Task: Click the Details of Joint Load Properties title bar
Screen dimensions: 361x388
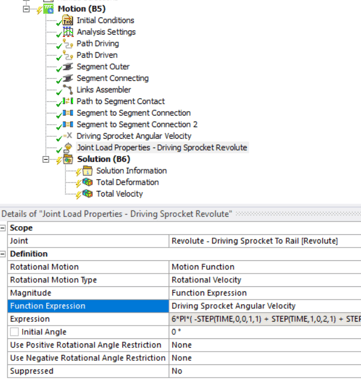Action: click(180, 214)
